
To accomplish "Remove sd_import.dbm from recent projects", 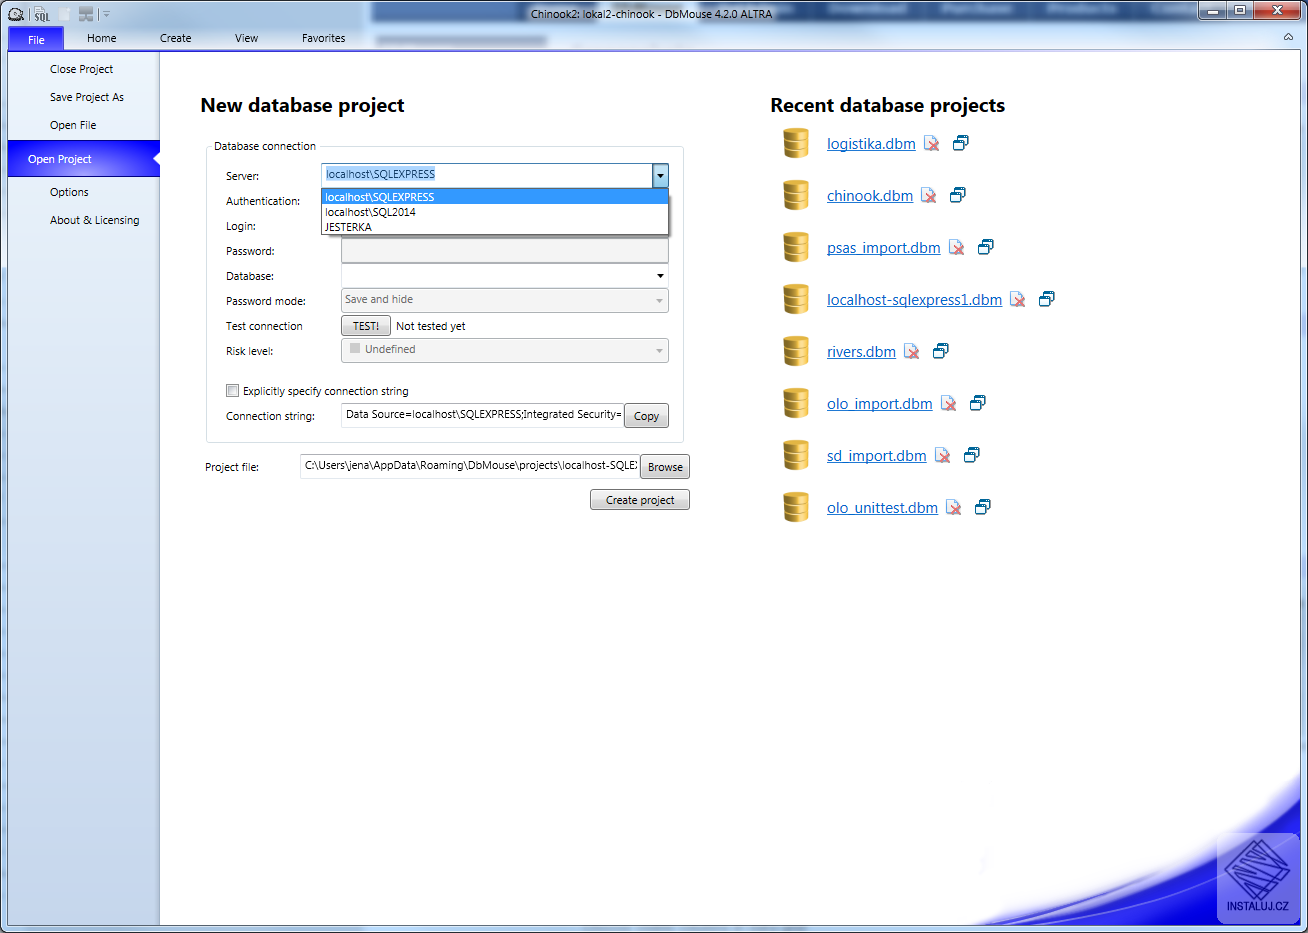I will tap(942, 455).
